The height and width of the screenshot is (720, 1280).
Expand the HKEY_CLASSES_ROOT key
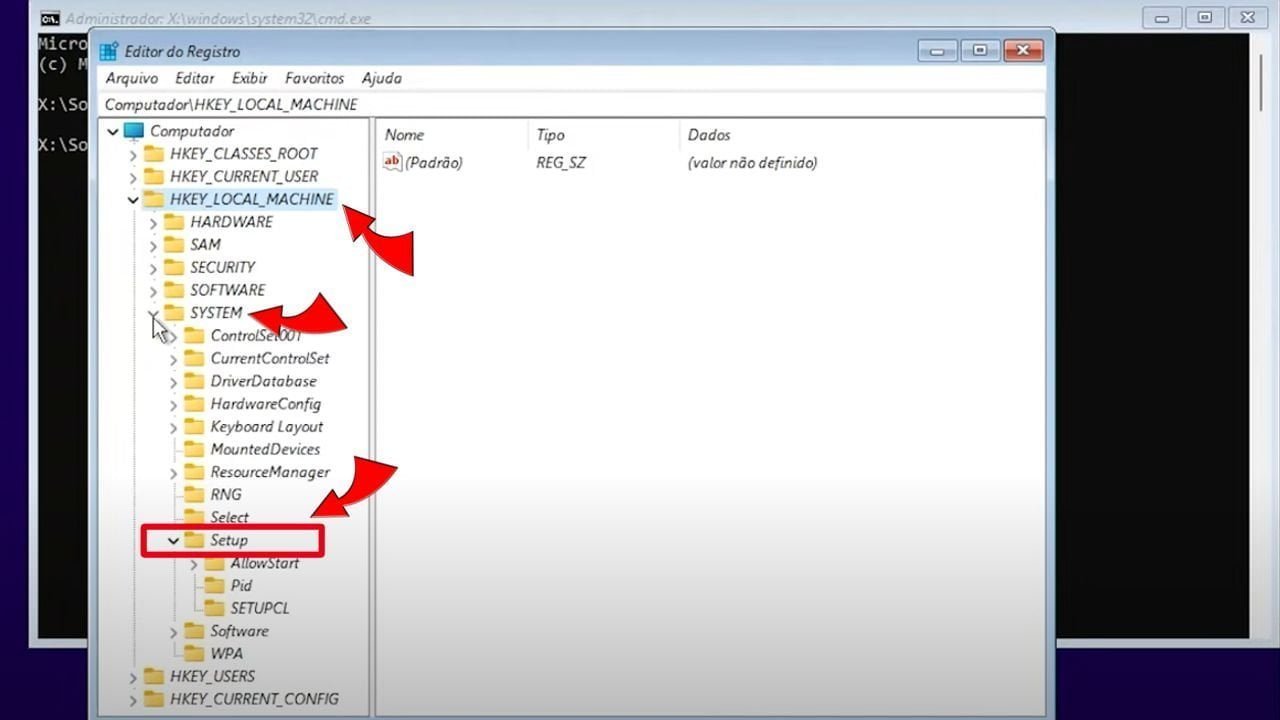coord(133,155)
